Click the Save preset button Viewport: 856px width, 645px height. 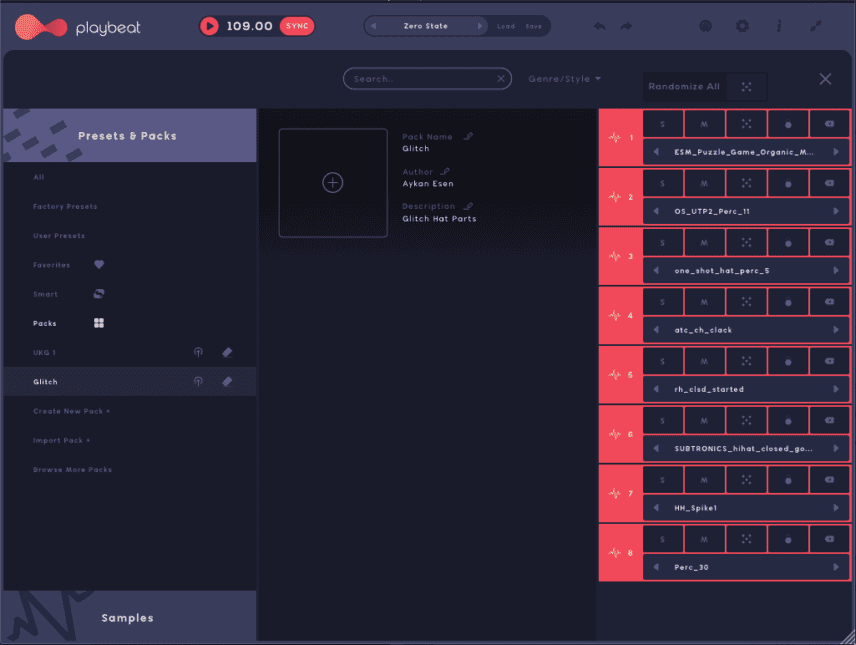tap(533, 26)
